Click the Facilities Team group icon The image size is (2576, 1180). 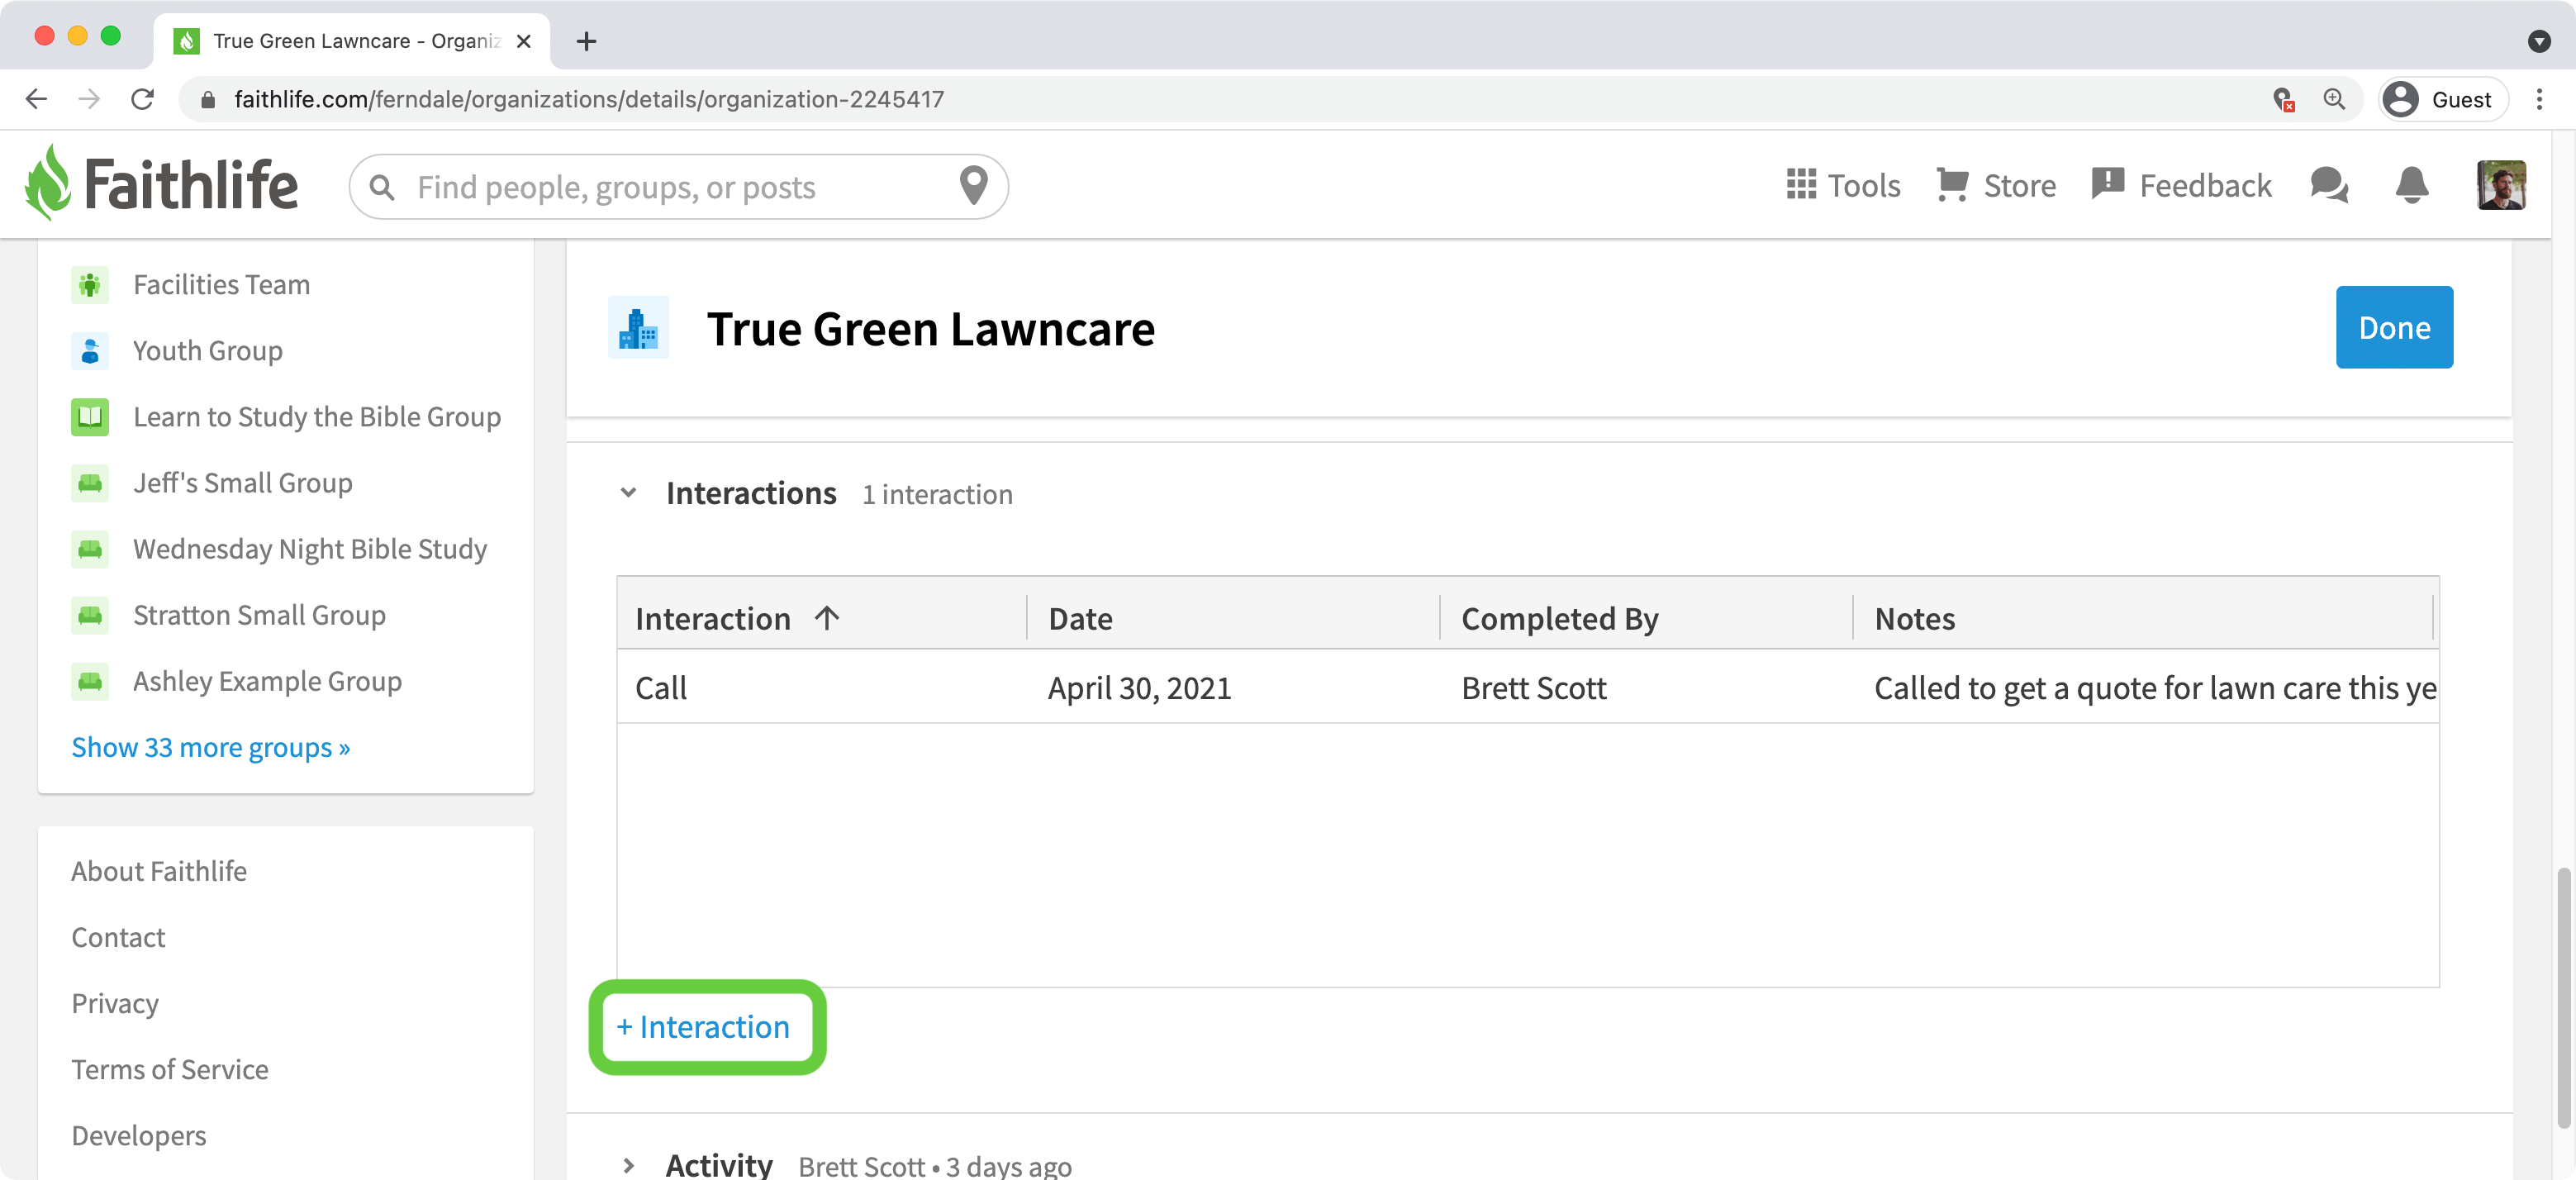point(90,285)
